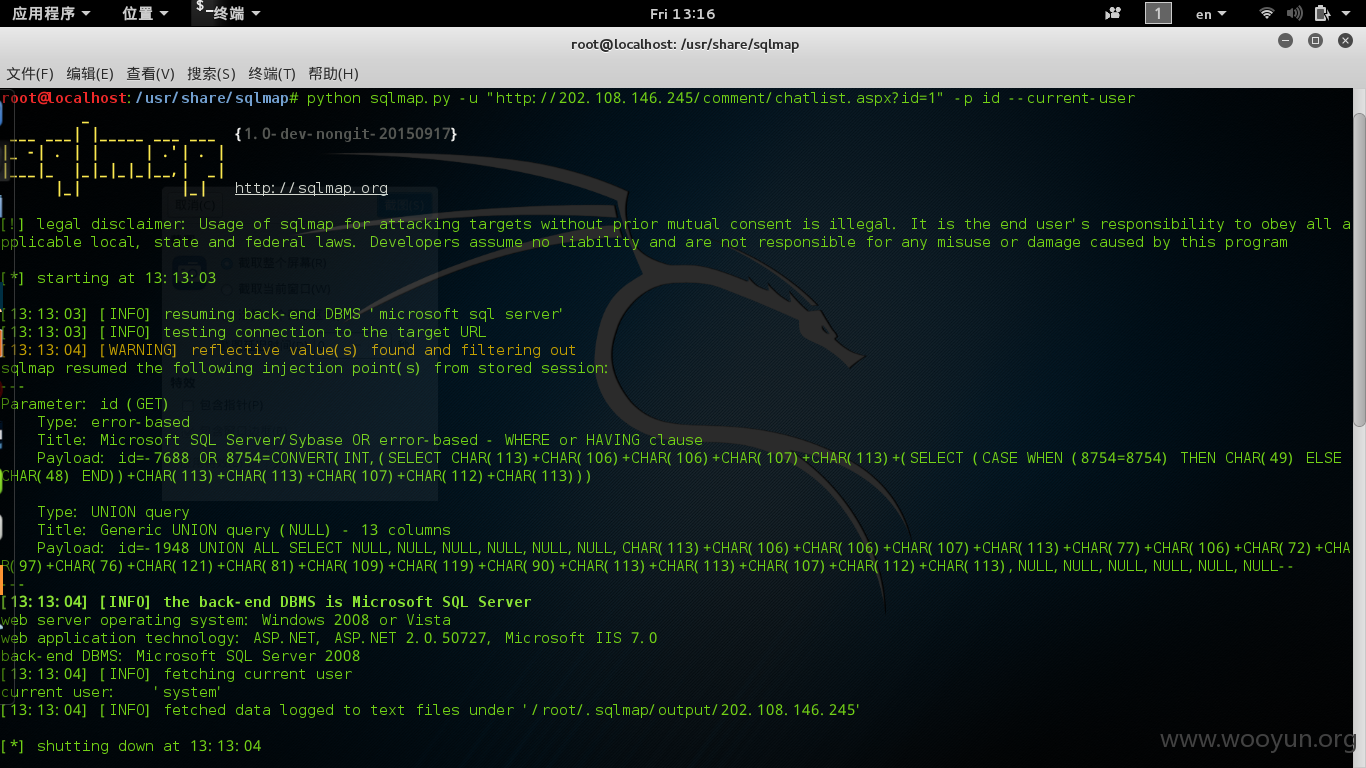Click the 'starting at 13:13:03' line
Screen dimensions: 1366x768
pyautogui.click(x=109, y=278)
